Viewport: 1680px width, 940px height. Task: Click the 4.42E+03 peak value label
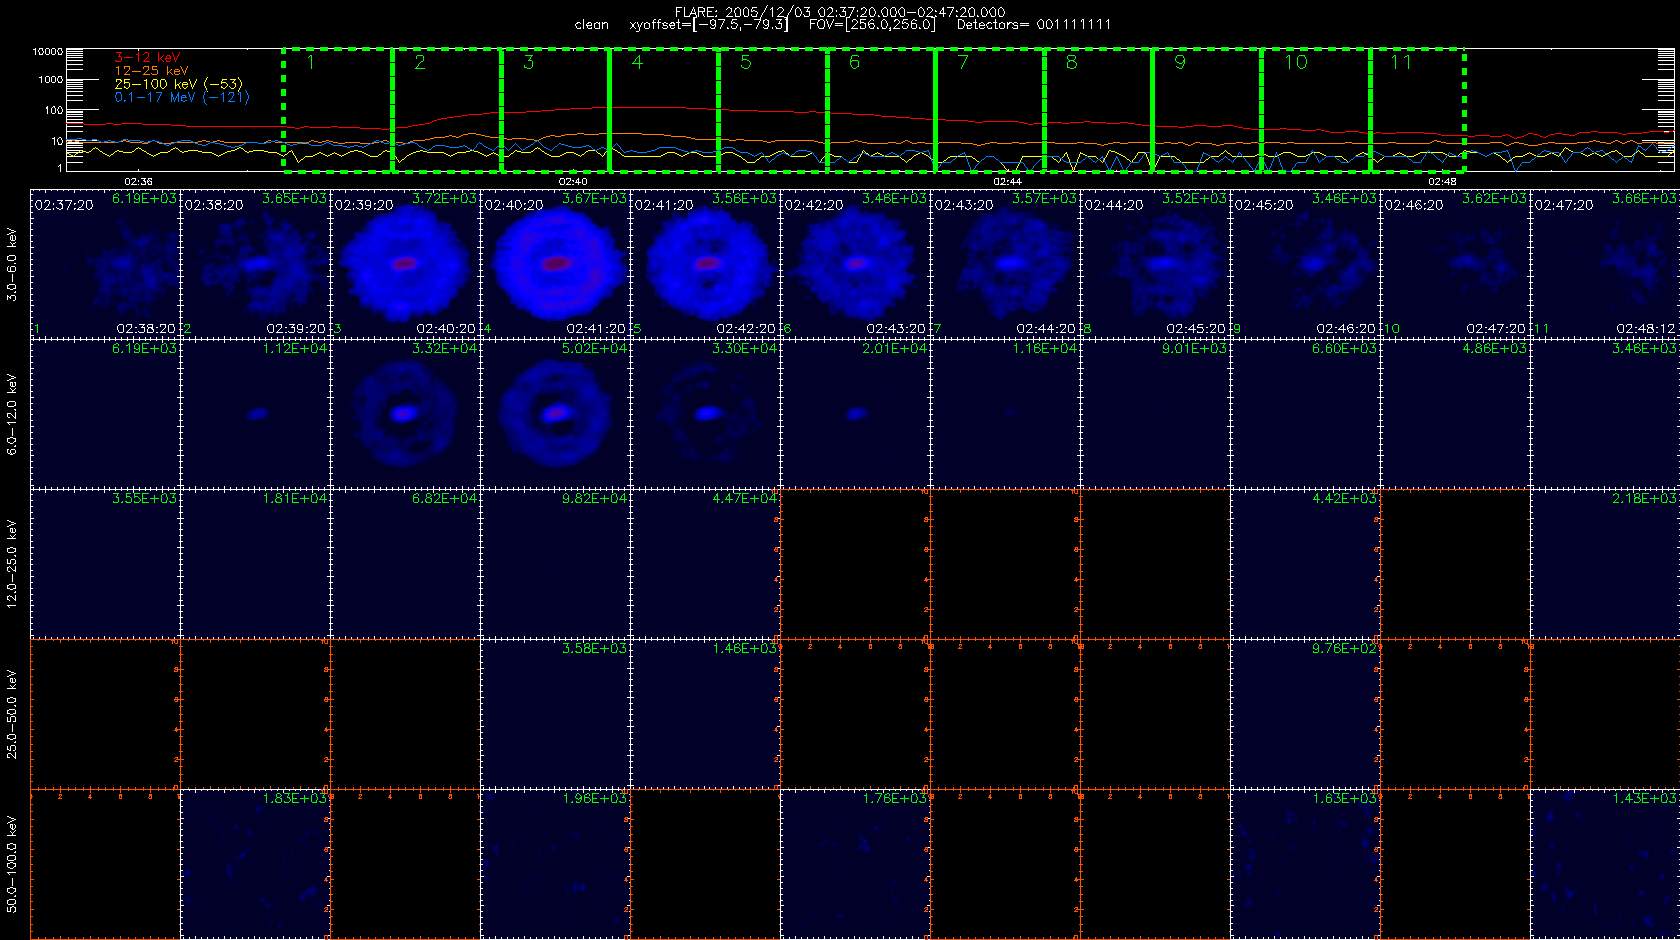pos(1344,498)
